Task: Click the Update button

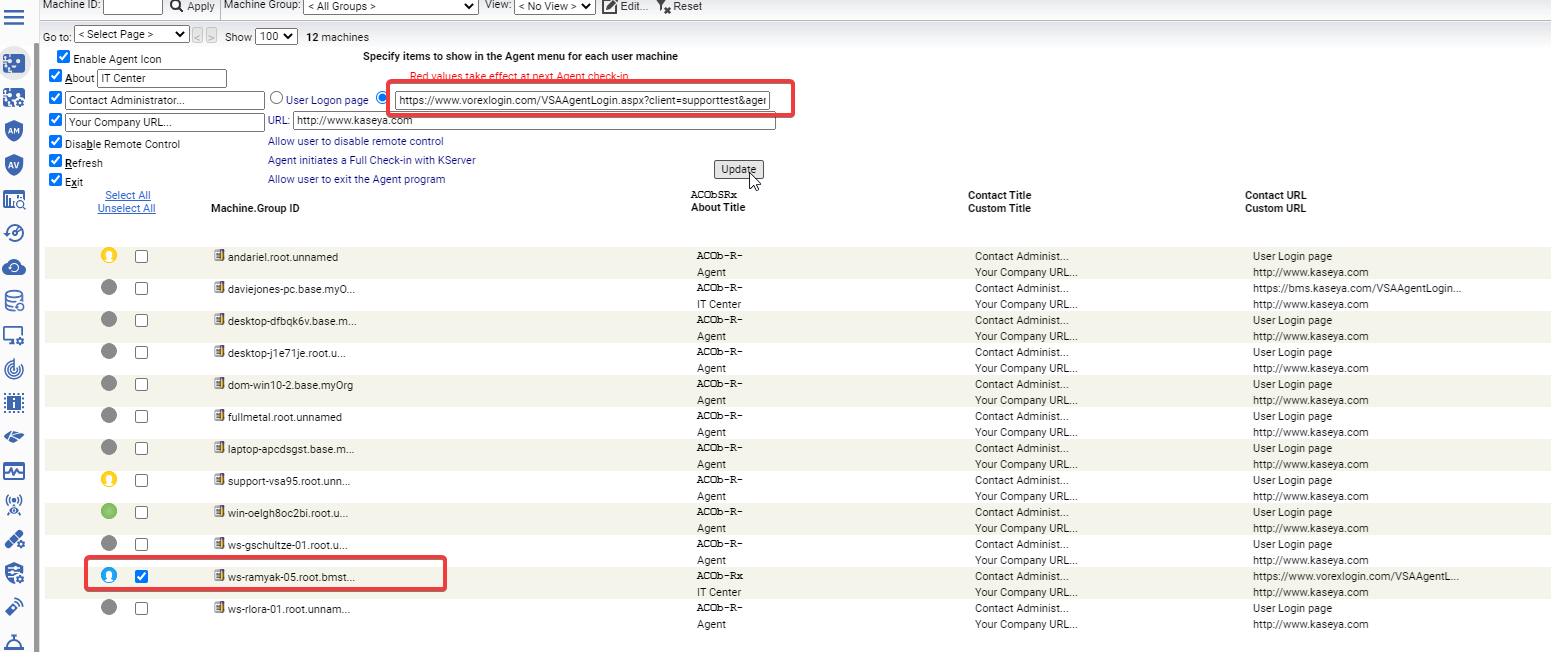Action: [739, 169]
